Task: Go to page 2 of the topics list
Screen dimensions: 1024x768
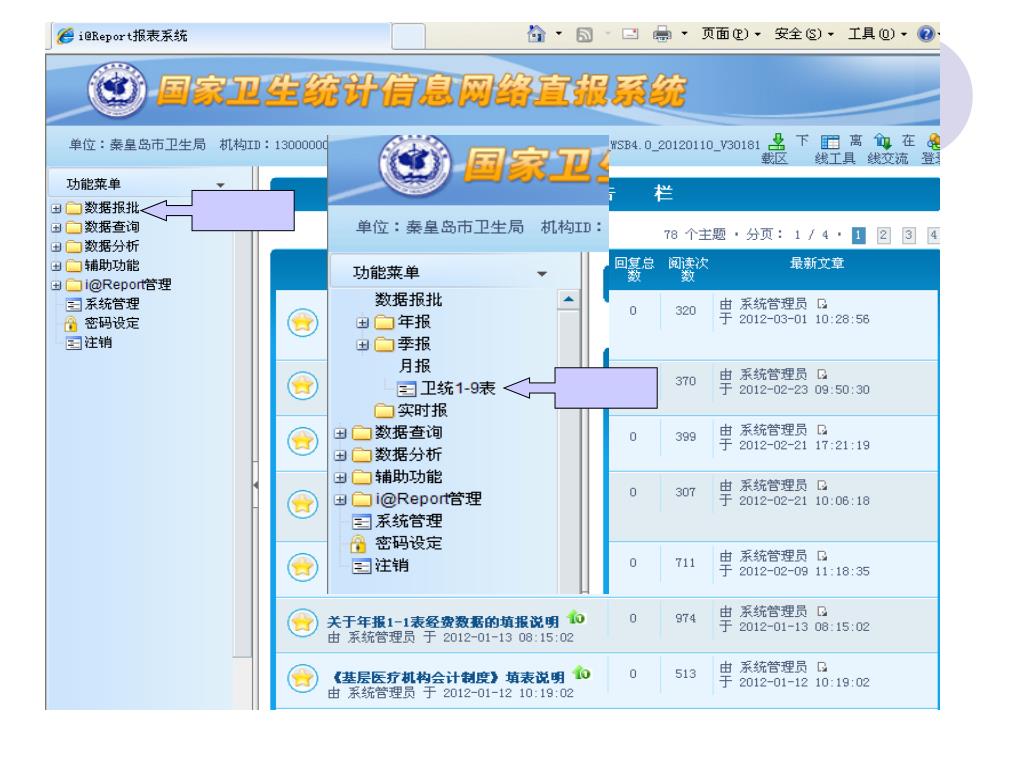Action: click(x=884, y=235)
